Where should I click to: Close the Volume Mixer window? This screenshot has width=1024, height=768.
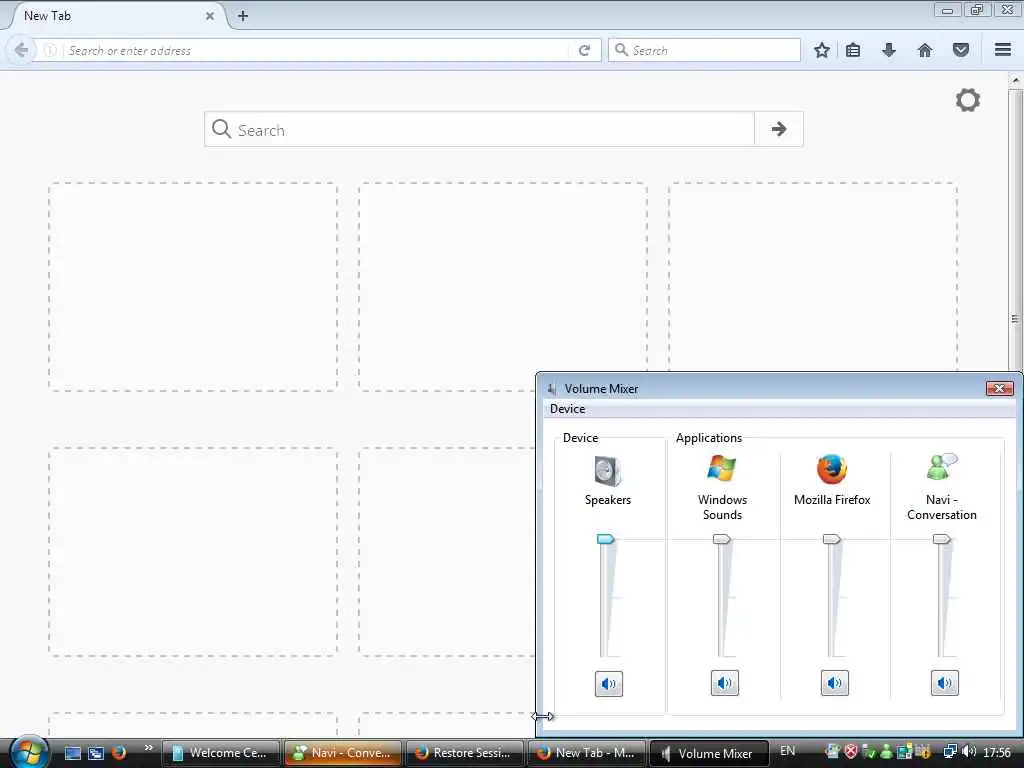pos(999,389)
